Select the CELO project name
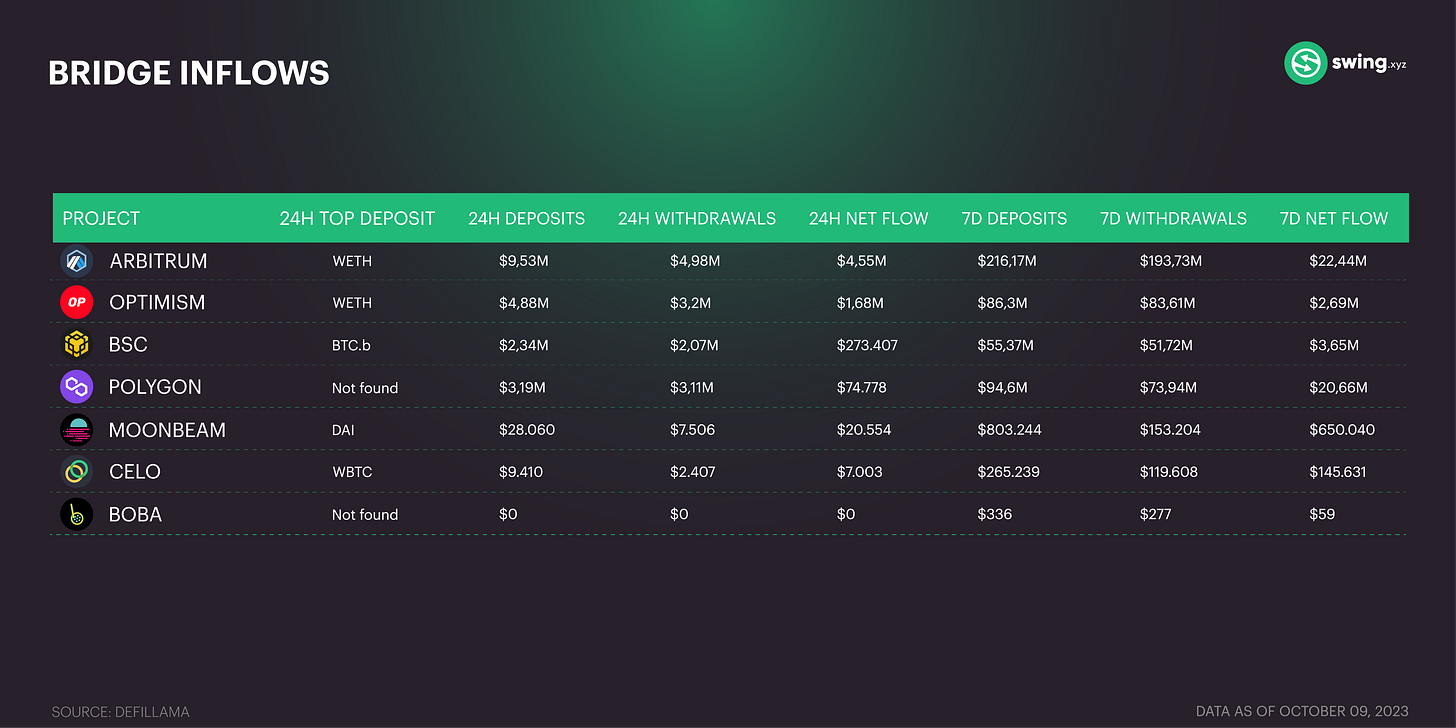This screenshot has height=728, width=1456. click(135, 472)
